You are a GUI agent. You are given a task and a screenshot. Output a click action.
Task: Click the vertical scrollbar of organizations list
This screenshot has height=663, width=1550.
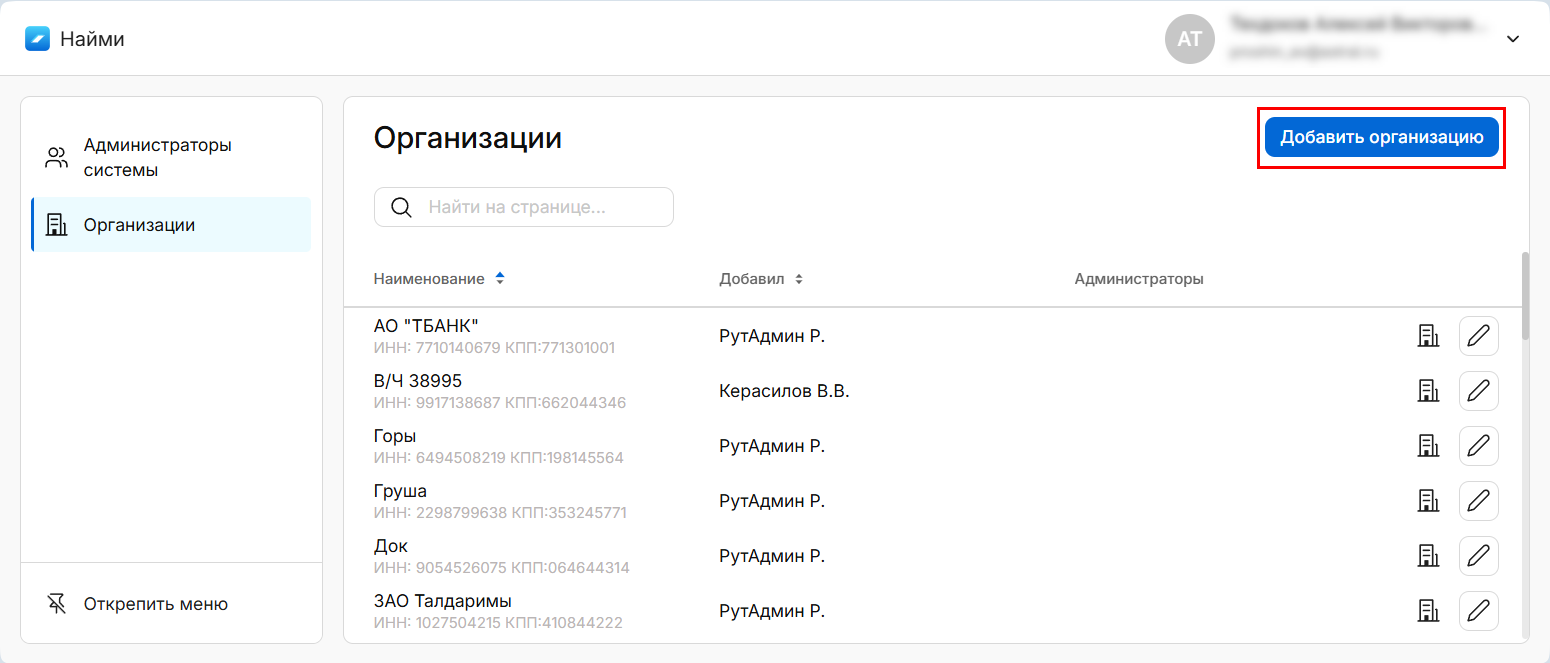coord(1524,296)
